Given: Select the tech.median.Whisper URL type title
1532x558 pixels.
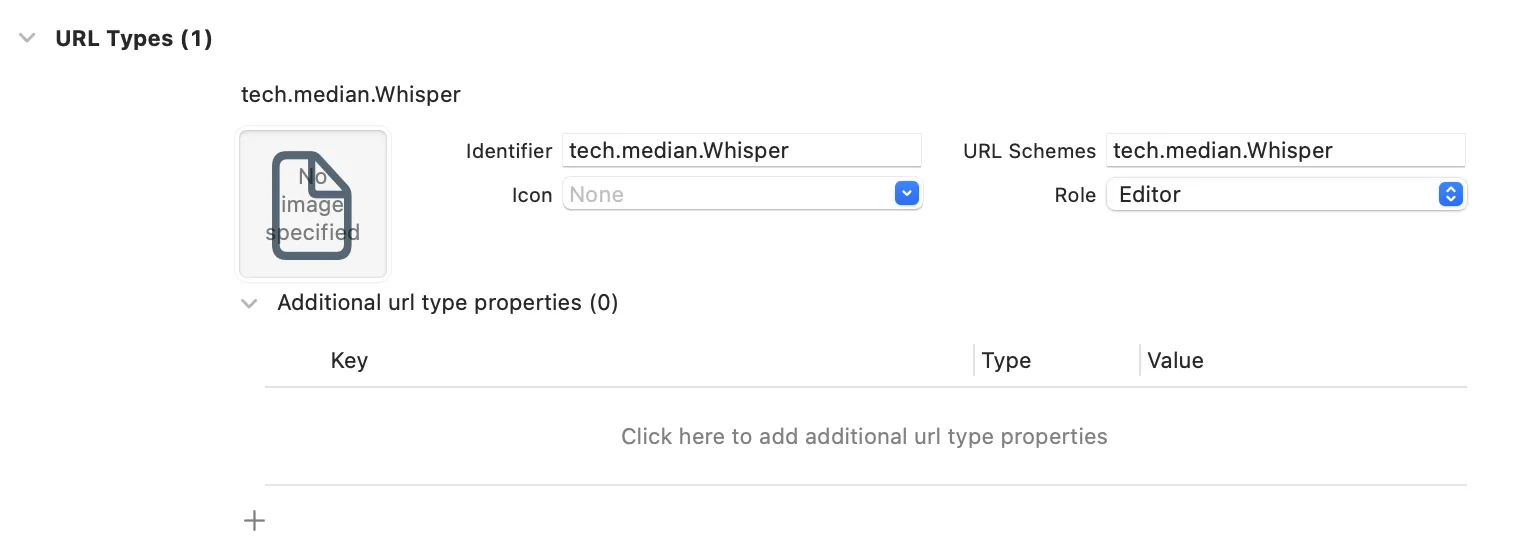Looking at the screenshot, I should [351, 95].
